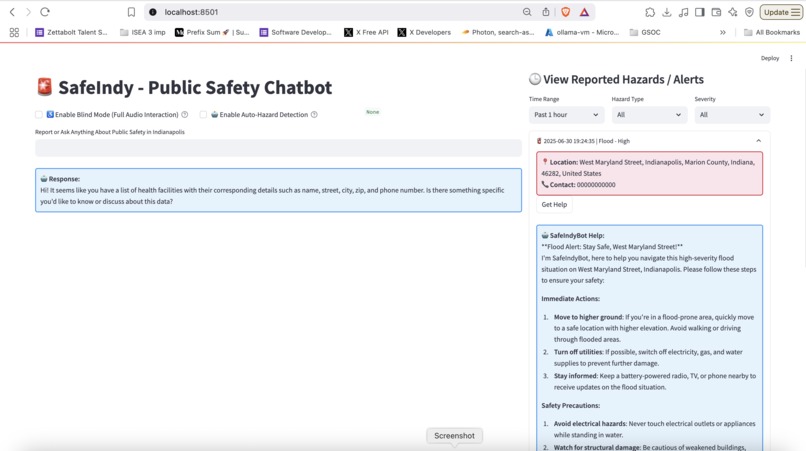Click the Safety Precautions: heading
This screenshot has height=451, width=806.
(x=571, y=406)
